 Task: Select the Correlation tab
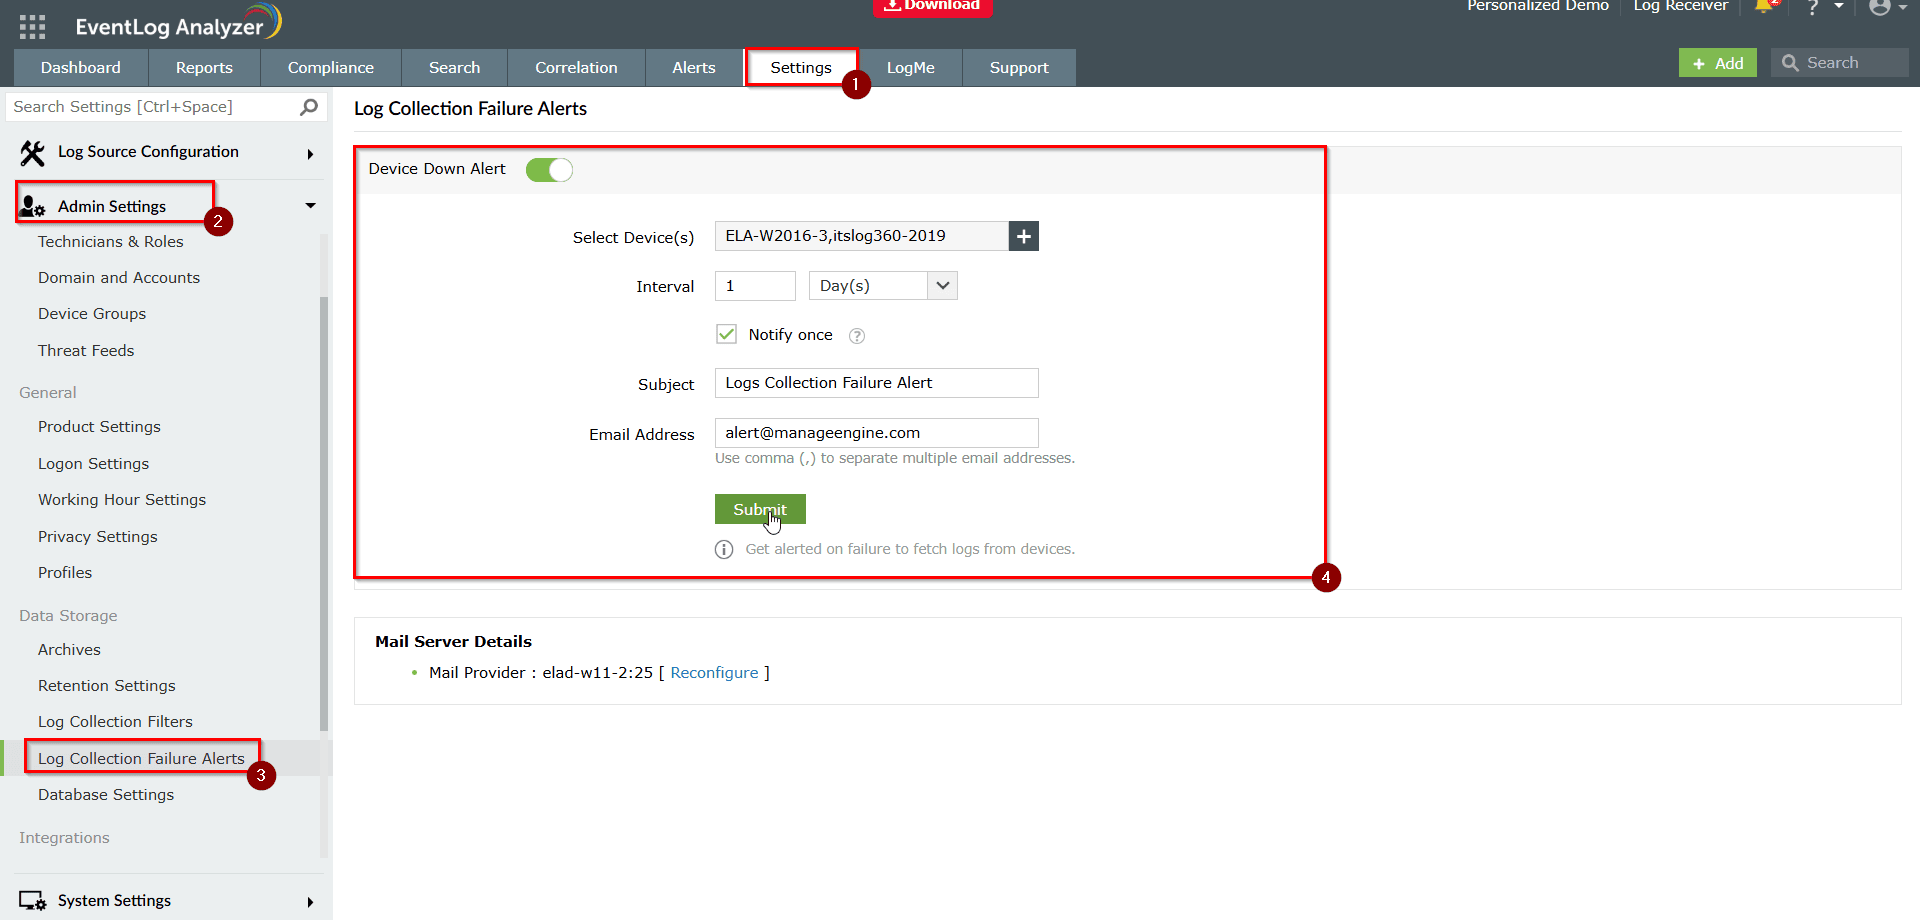point(576,68)
